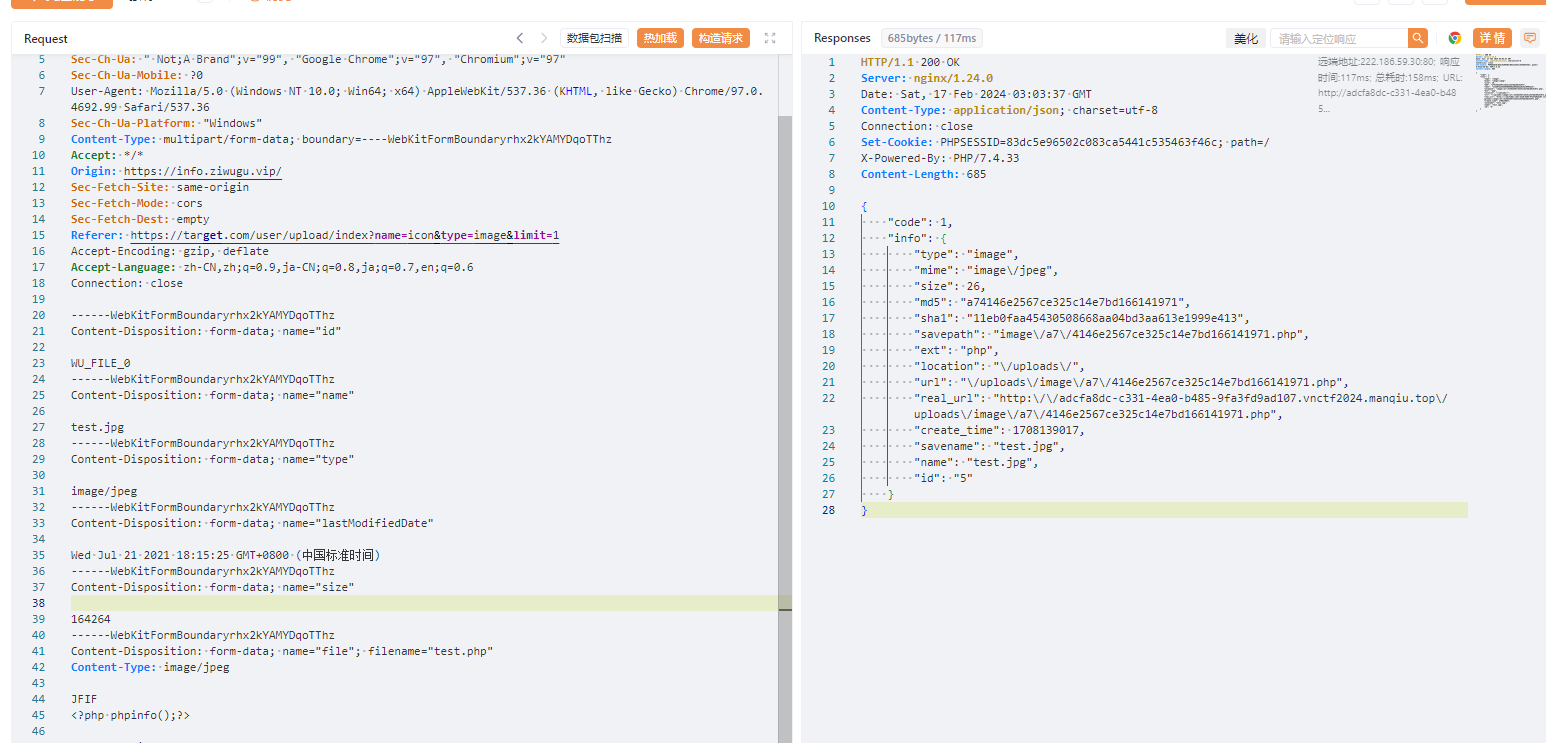Click the Wed Jul 21 2021 date value

click(x=225, y=555)
